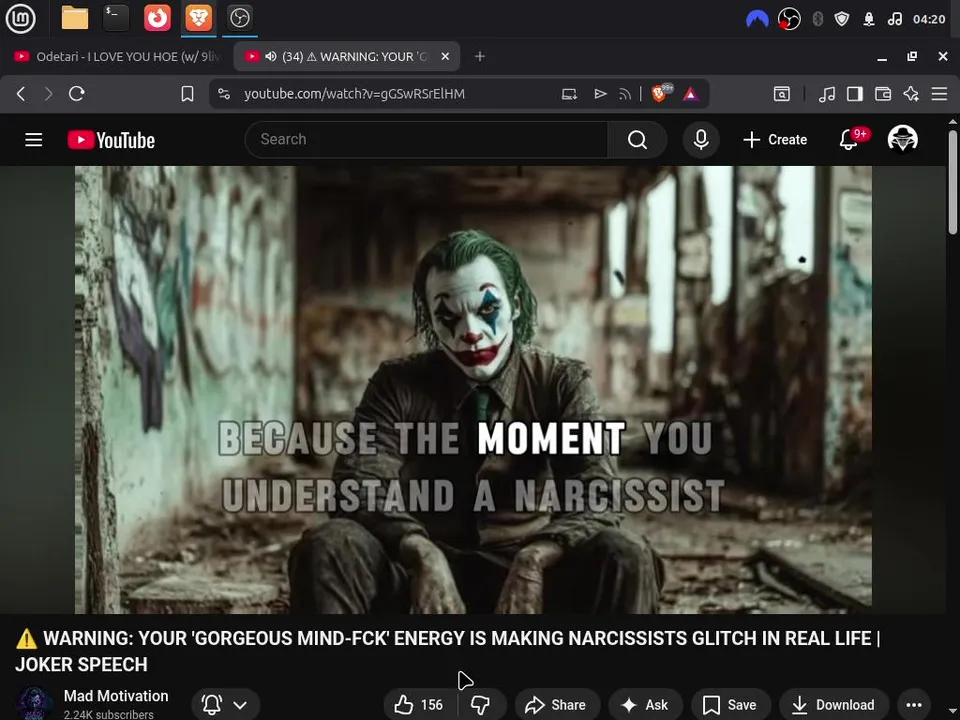Save the video to a playlist
The height and width of the screenshot is (720, 960).
pyautogui.click(x=730, y=705)
